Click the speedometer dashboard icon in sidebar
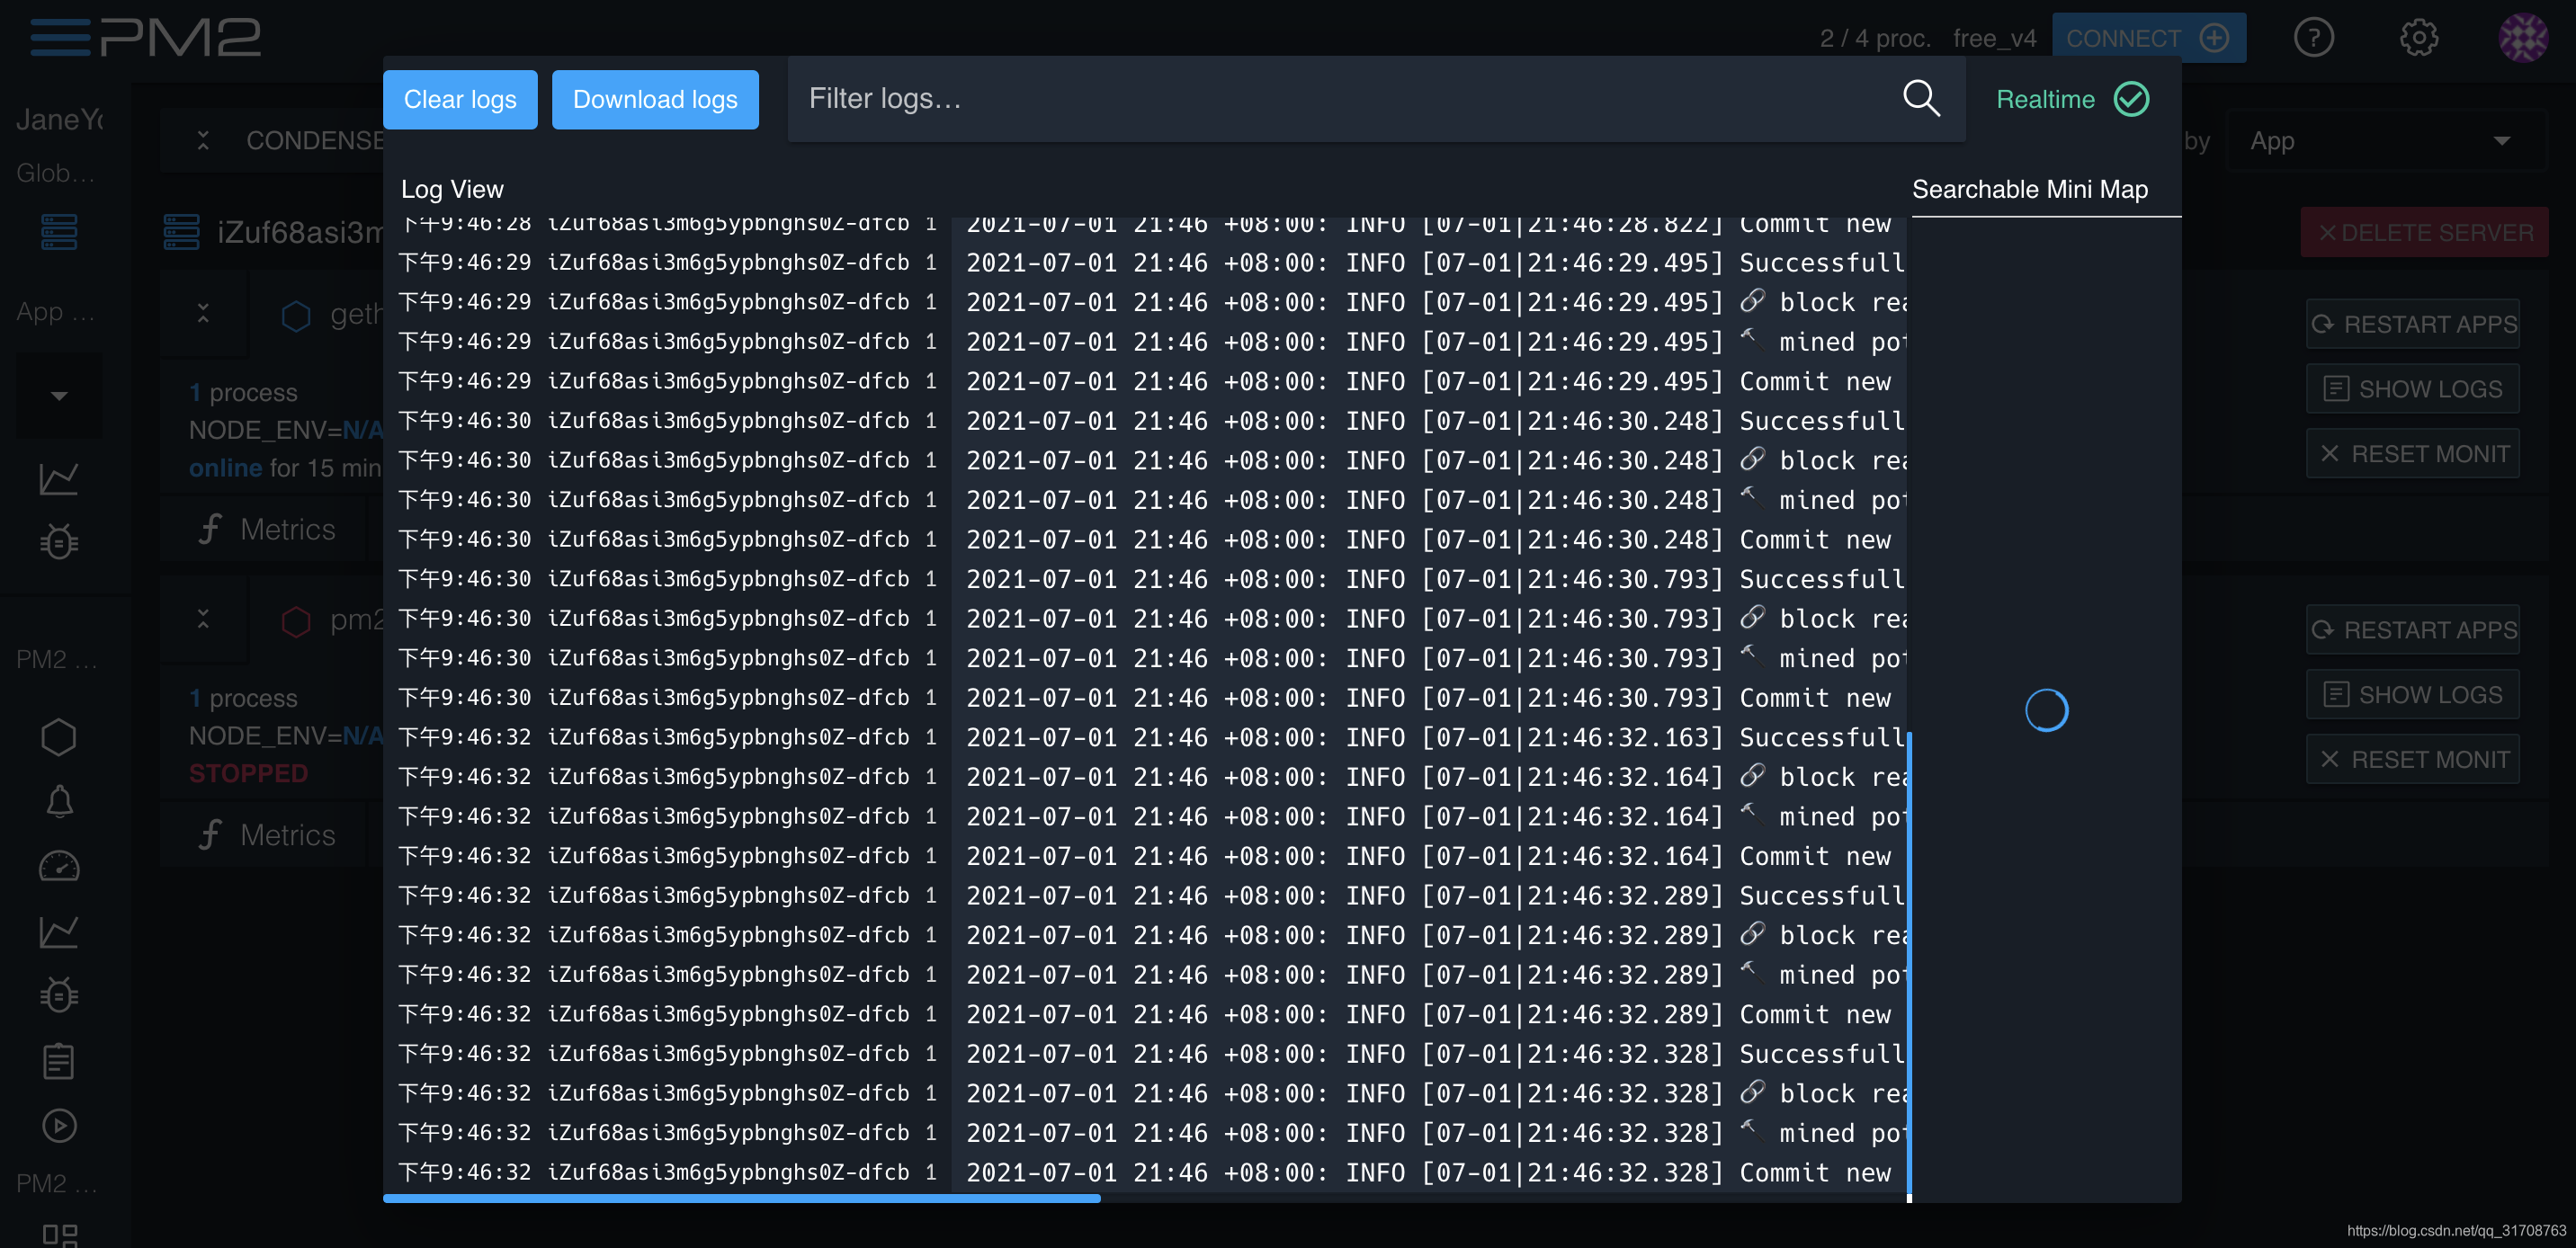2576x1248 pixels. coord(59,866)
